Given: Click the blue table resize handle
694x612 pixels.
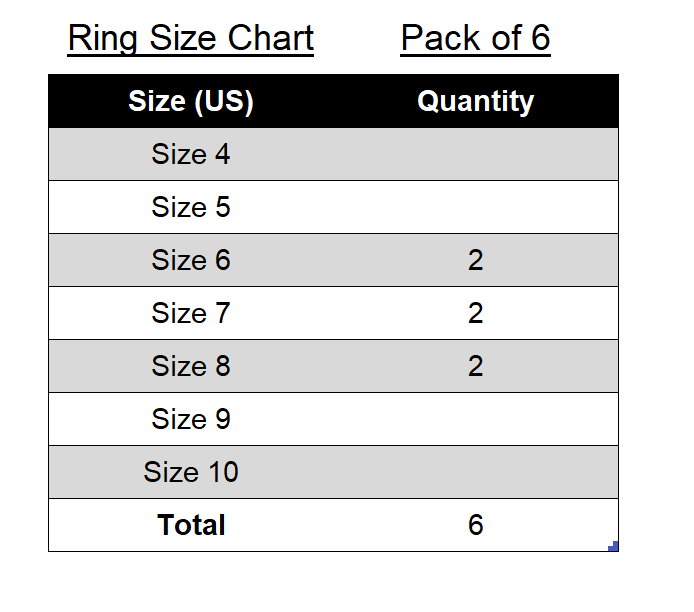Looking at the screenshot, I should 614,546.
